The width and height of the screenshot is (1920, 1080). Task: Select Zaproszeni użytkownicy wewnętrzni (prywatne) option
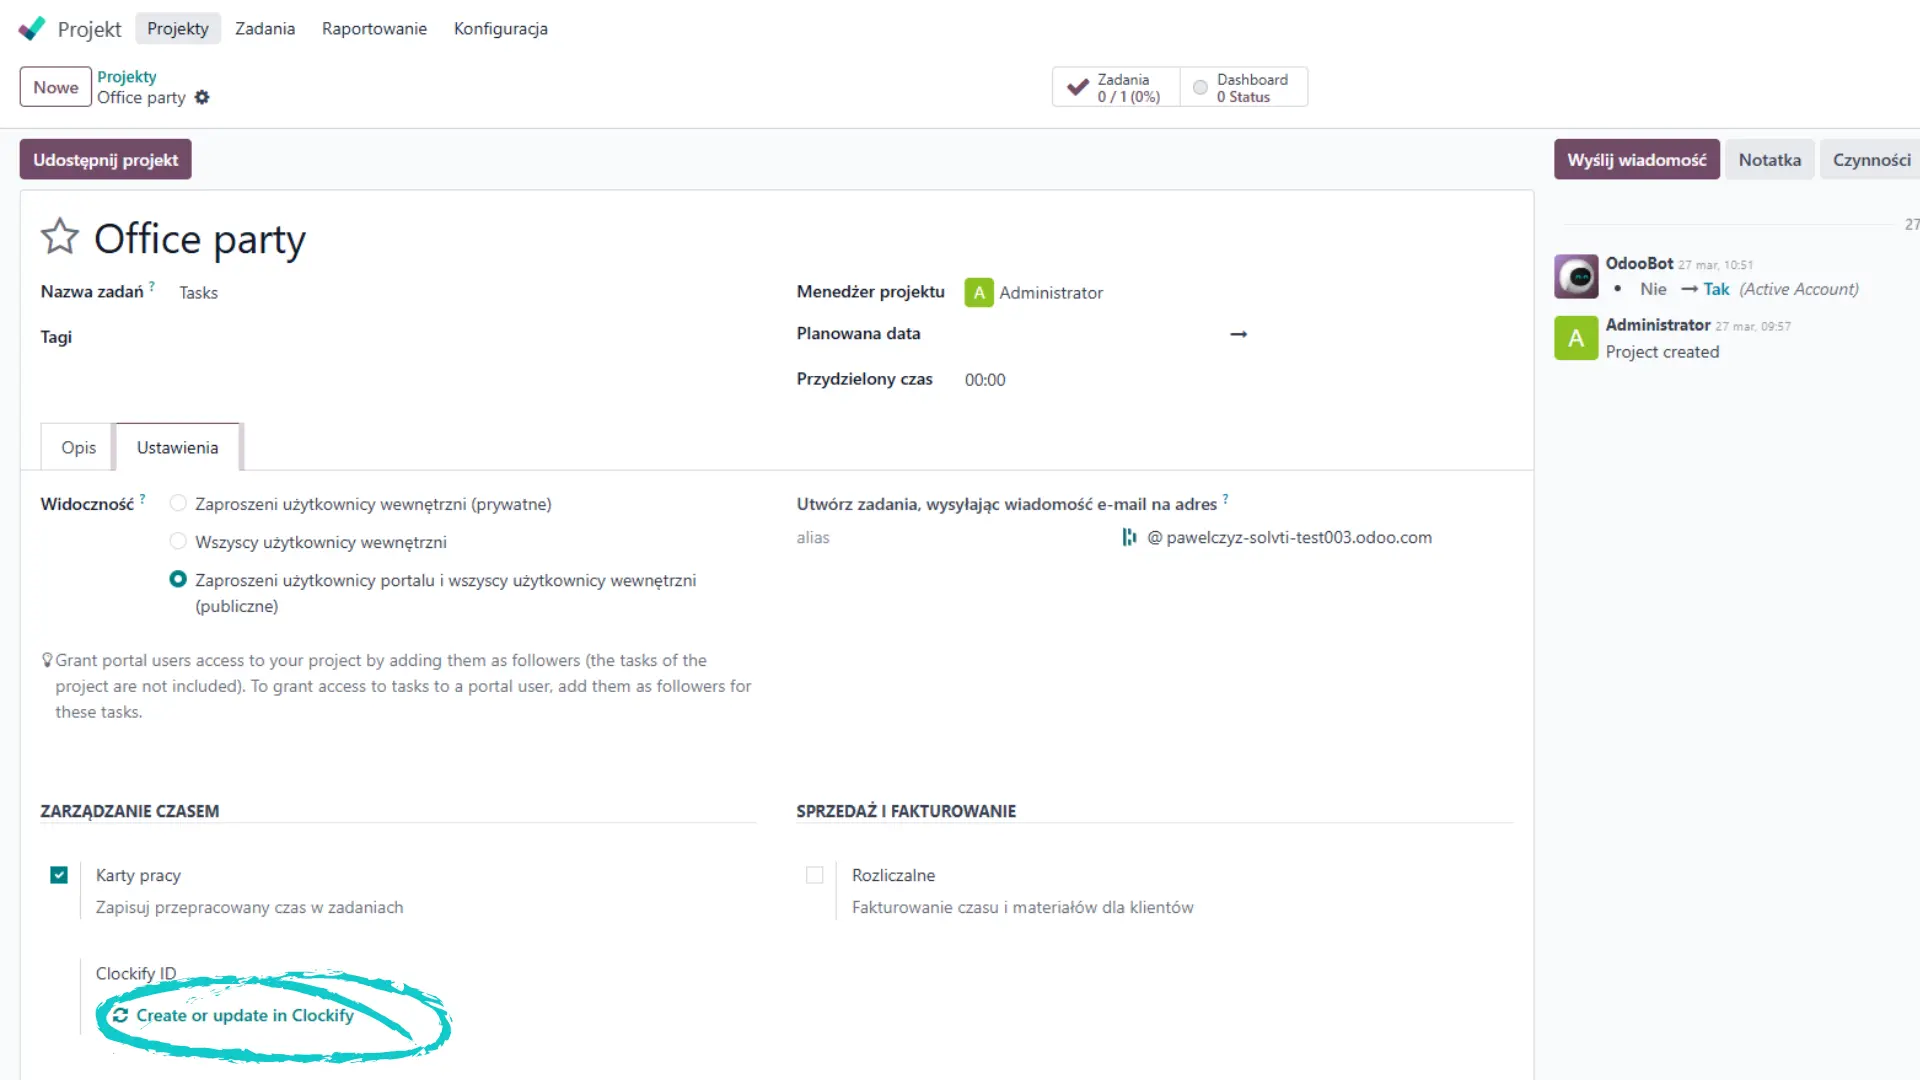[178, 503]
